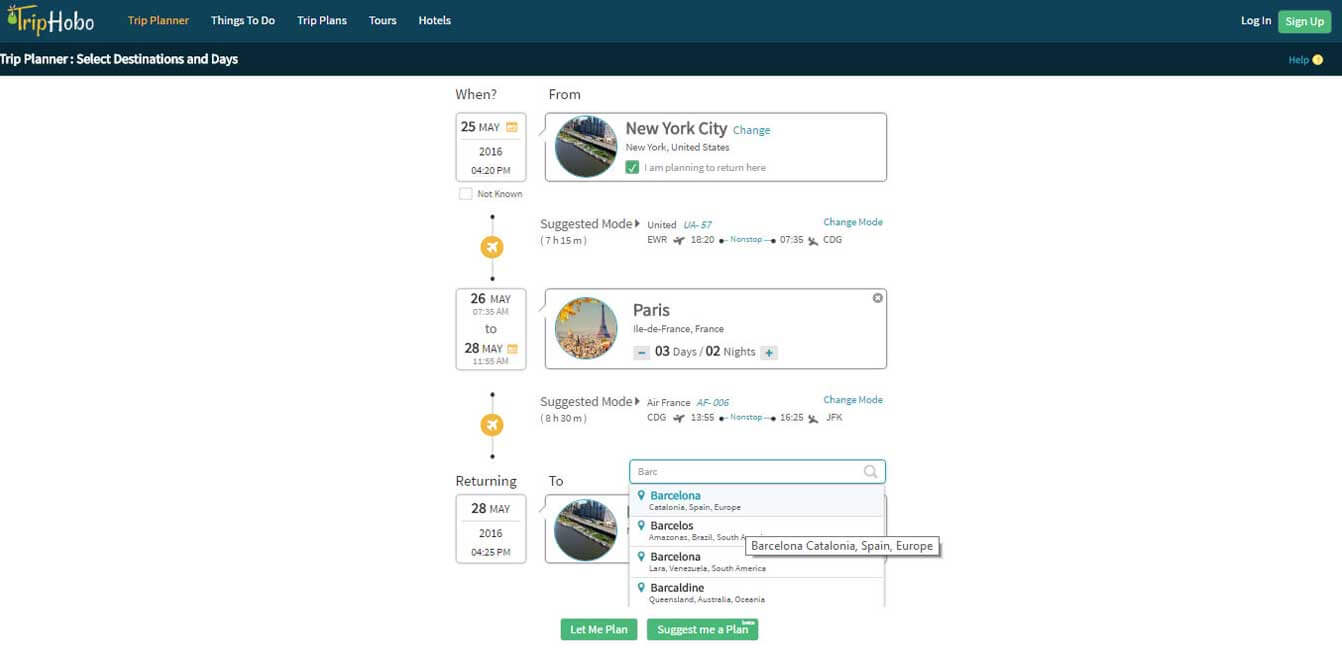Expand second Suggested Mode arrow (8 h 30 m)
This screenshot has height=664, width=1342.
(x=637, y=401)
